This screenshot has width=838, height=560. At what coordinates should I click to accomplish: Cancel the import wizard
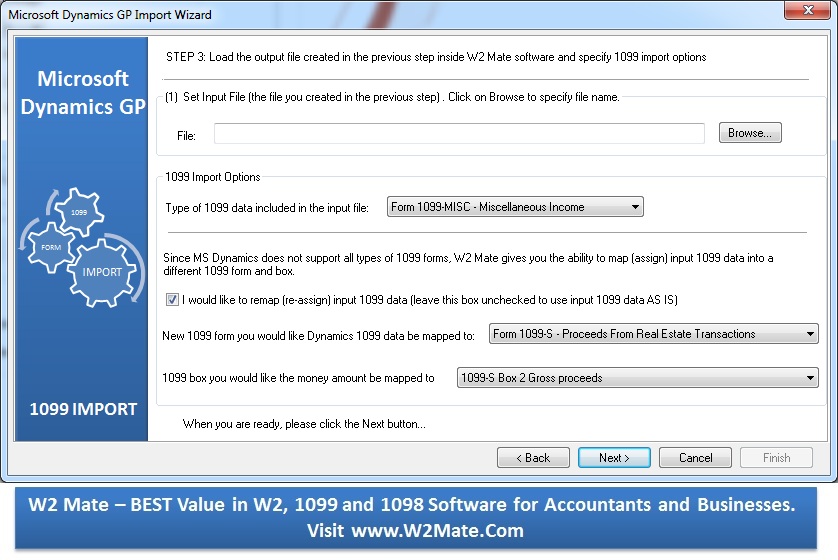(x=695, y=458)
